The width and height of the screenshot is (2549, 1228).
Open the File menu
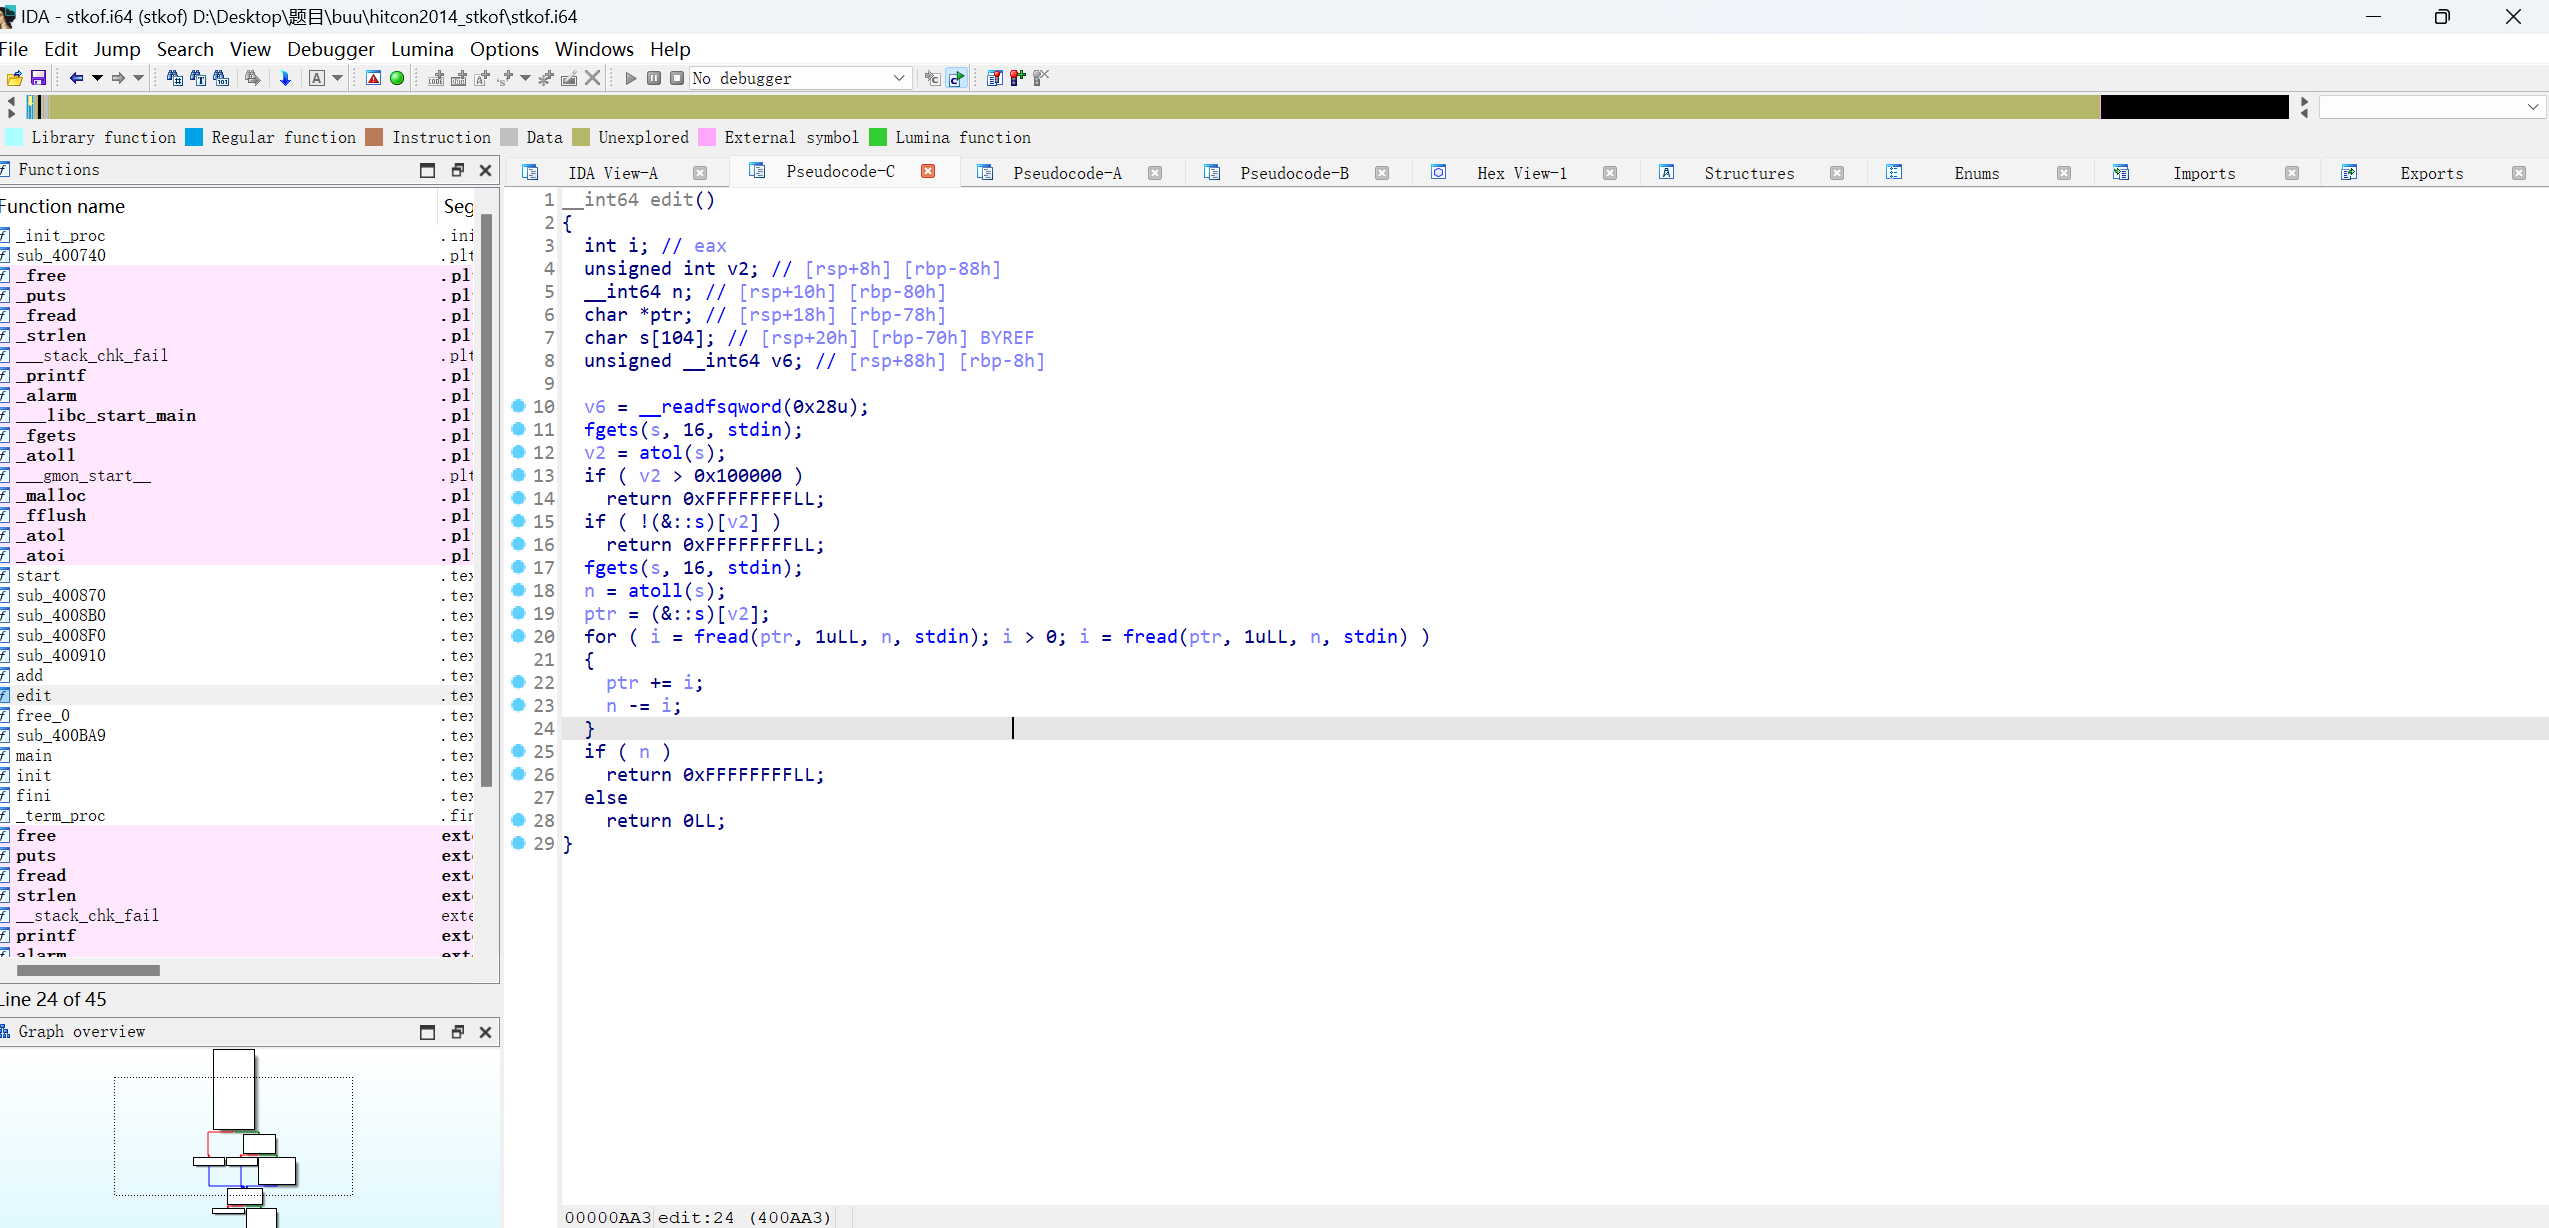click(x=14, y=49)
